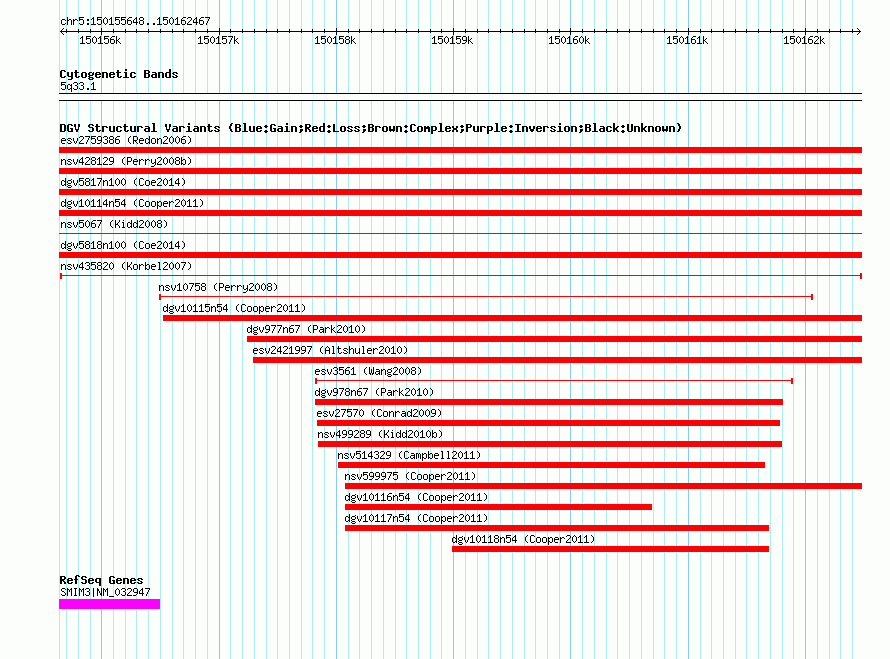The image size is (890, 659).
Task: Select dgv10115n54 (Cooper2011) label
Action: (234, 308)
